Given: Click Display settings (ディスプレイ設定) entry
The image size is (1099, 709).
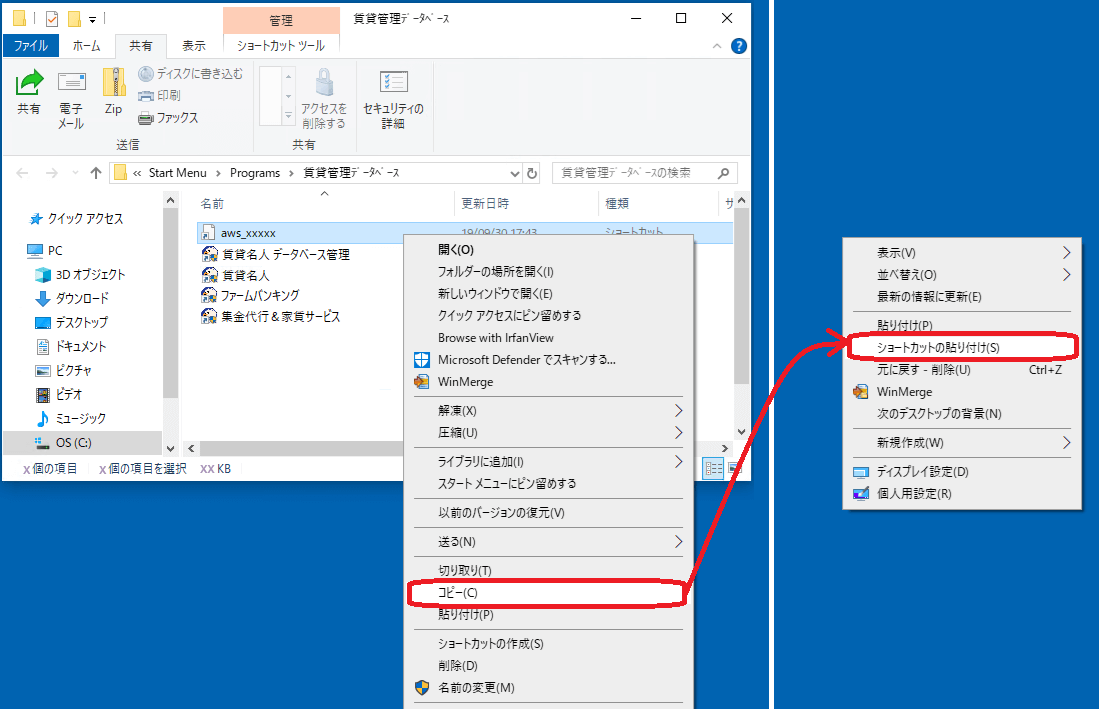Looking at the screenshot, I should [x=922, y=471].
